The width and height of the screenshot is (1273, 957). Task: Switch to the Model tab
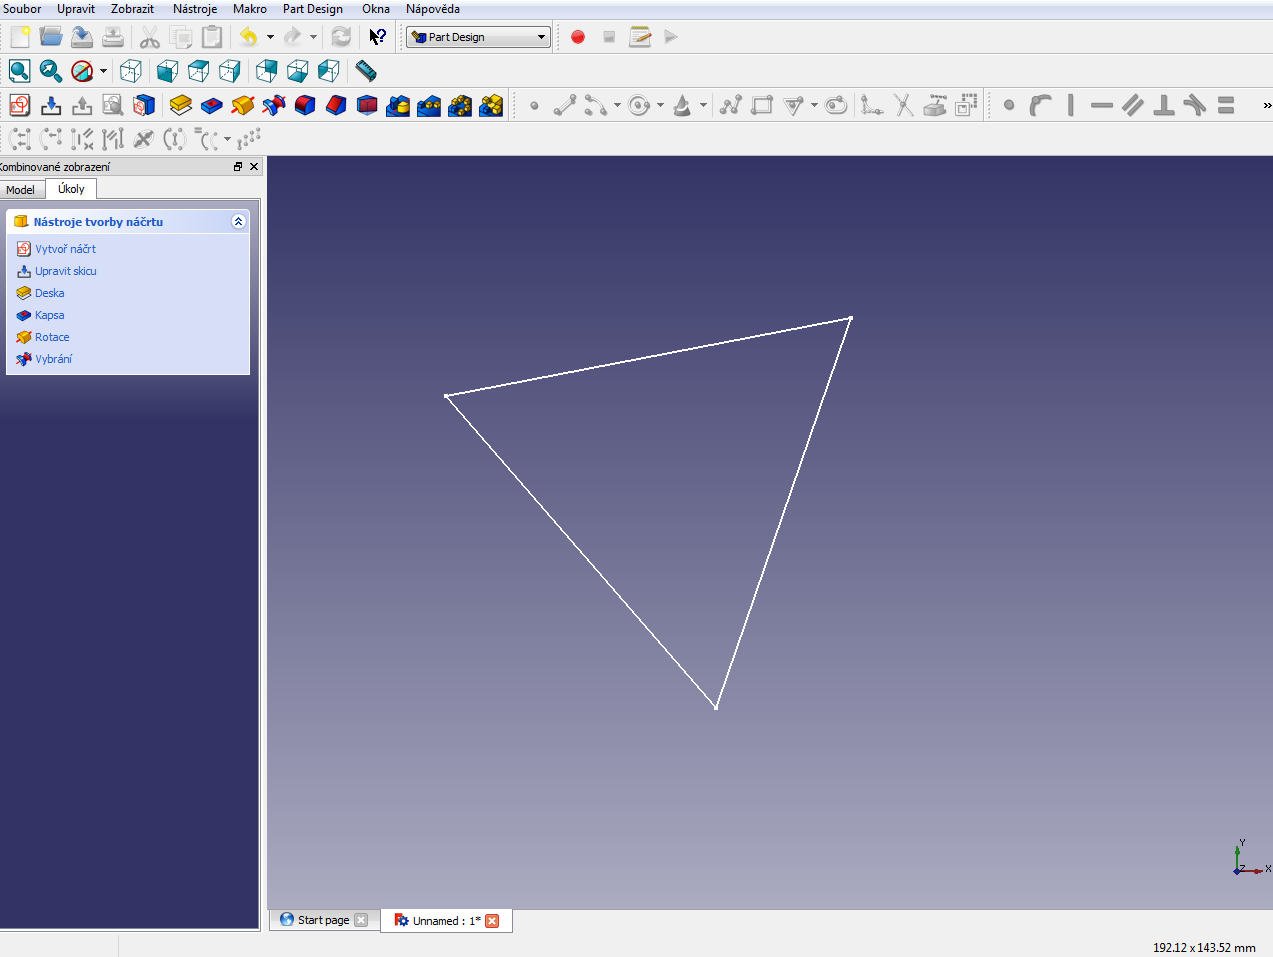[20, 190]
